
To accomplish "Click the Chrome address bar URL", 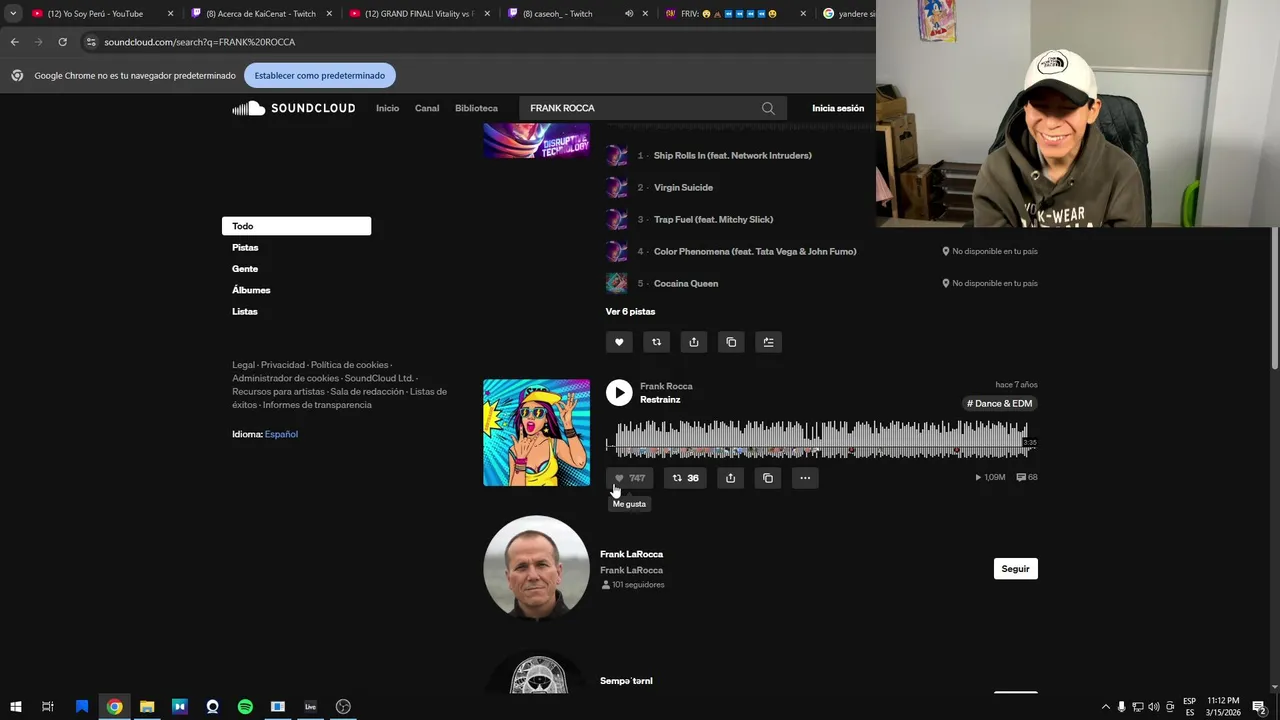I will [199, 42].
